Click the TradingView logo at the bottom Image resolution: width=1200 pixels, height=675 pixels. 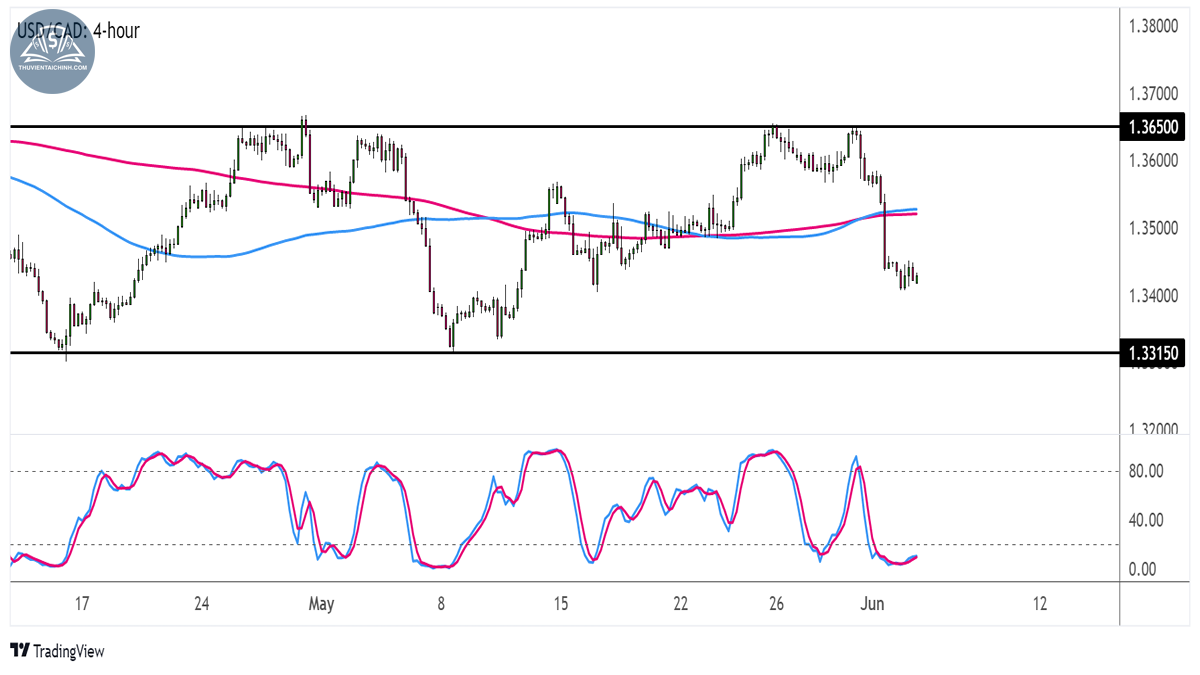pyautogui.click(x=57, y=651)
